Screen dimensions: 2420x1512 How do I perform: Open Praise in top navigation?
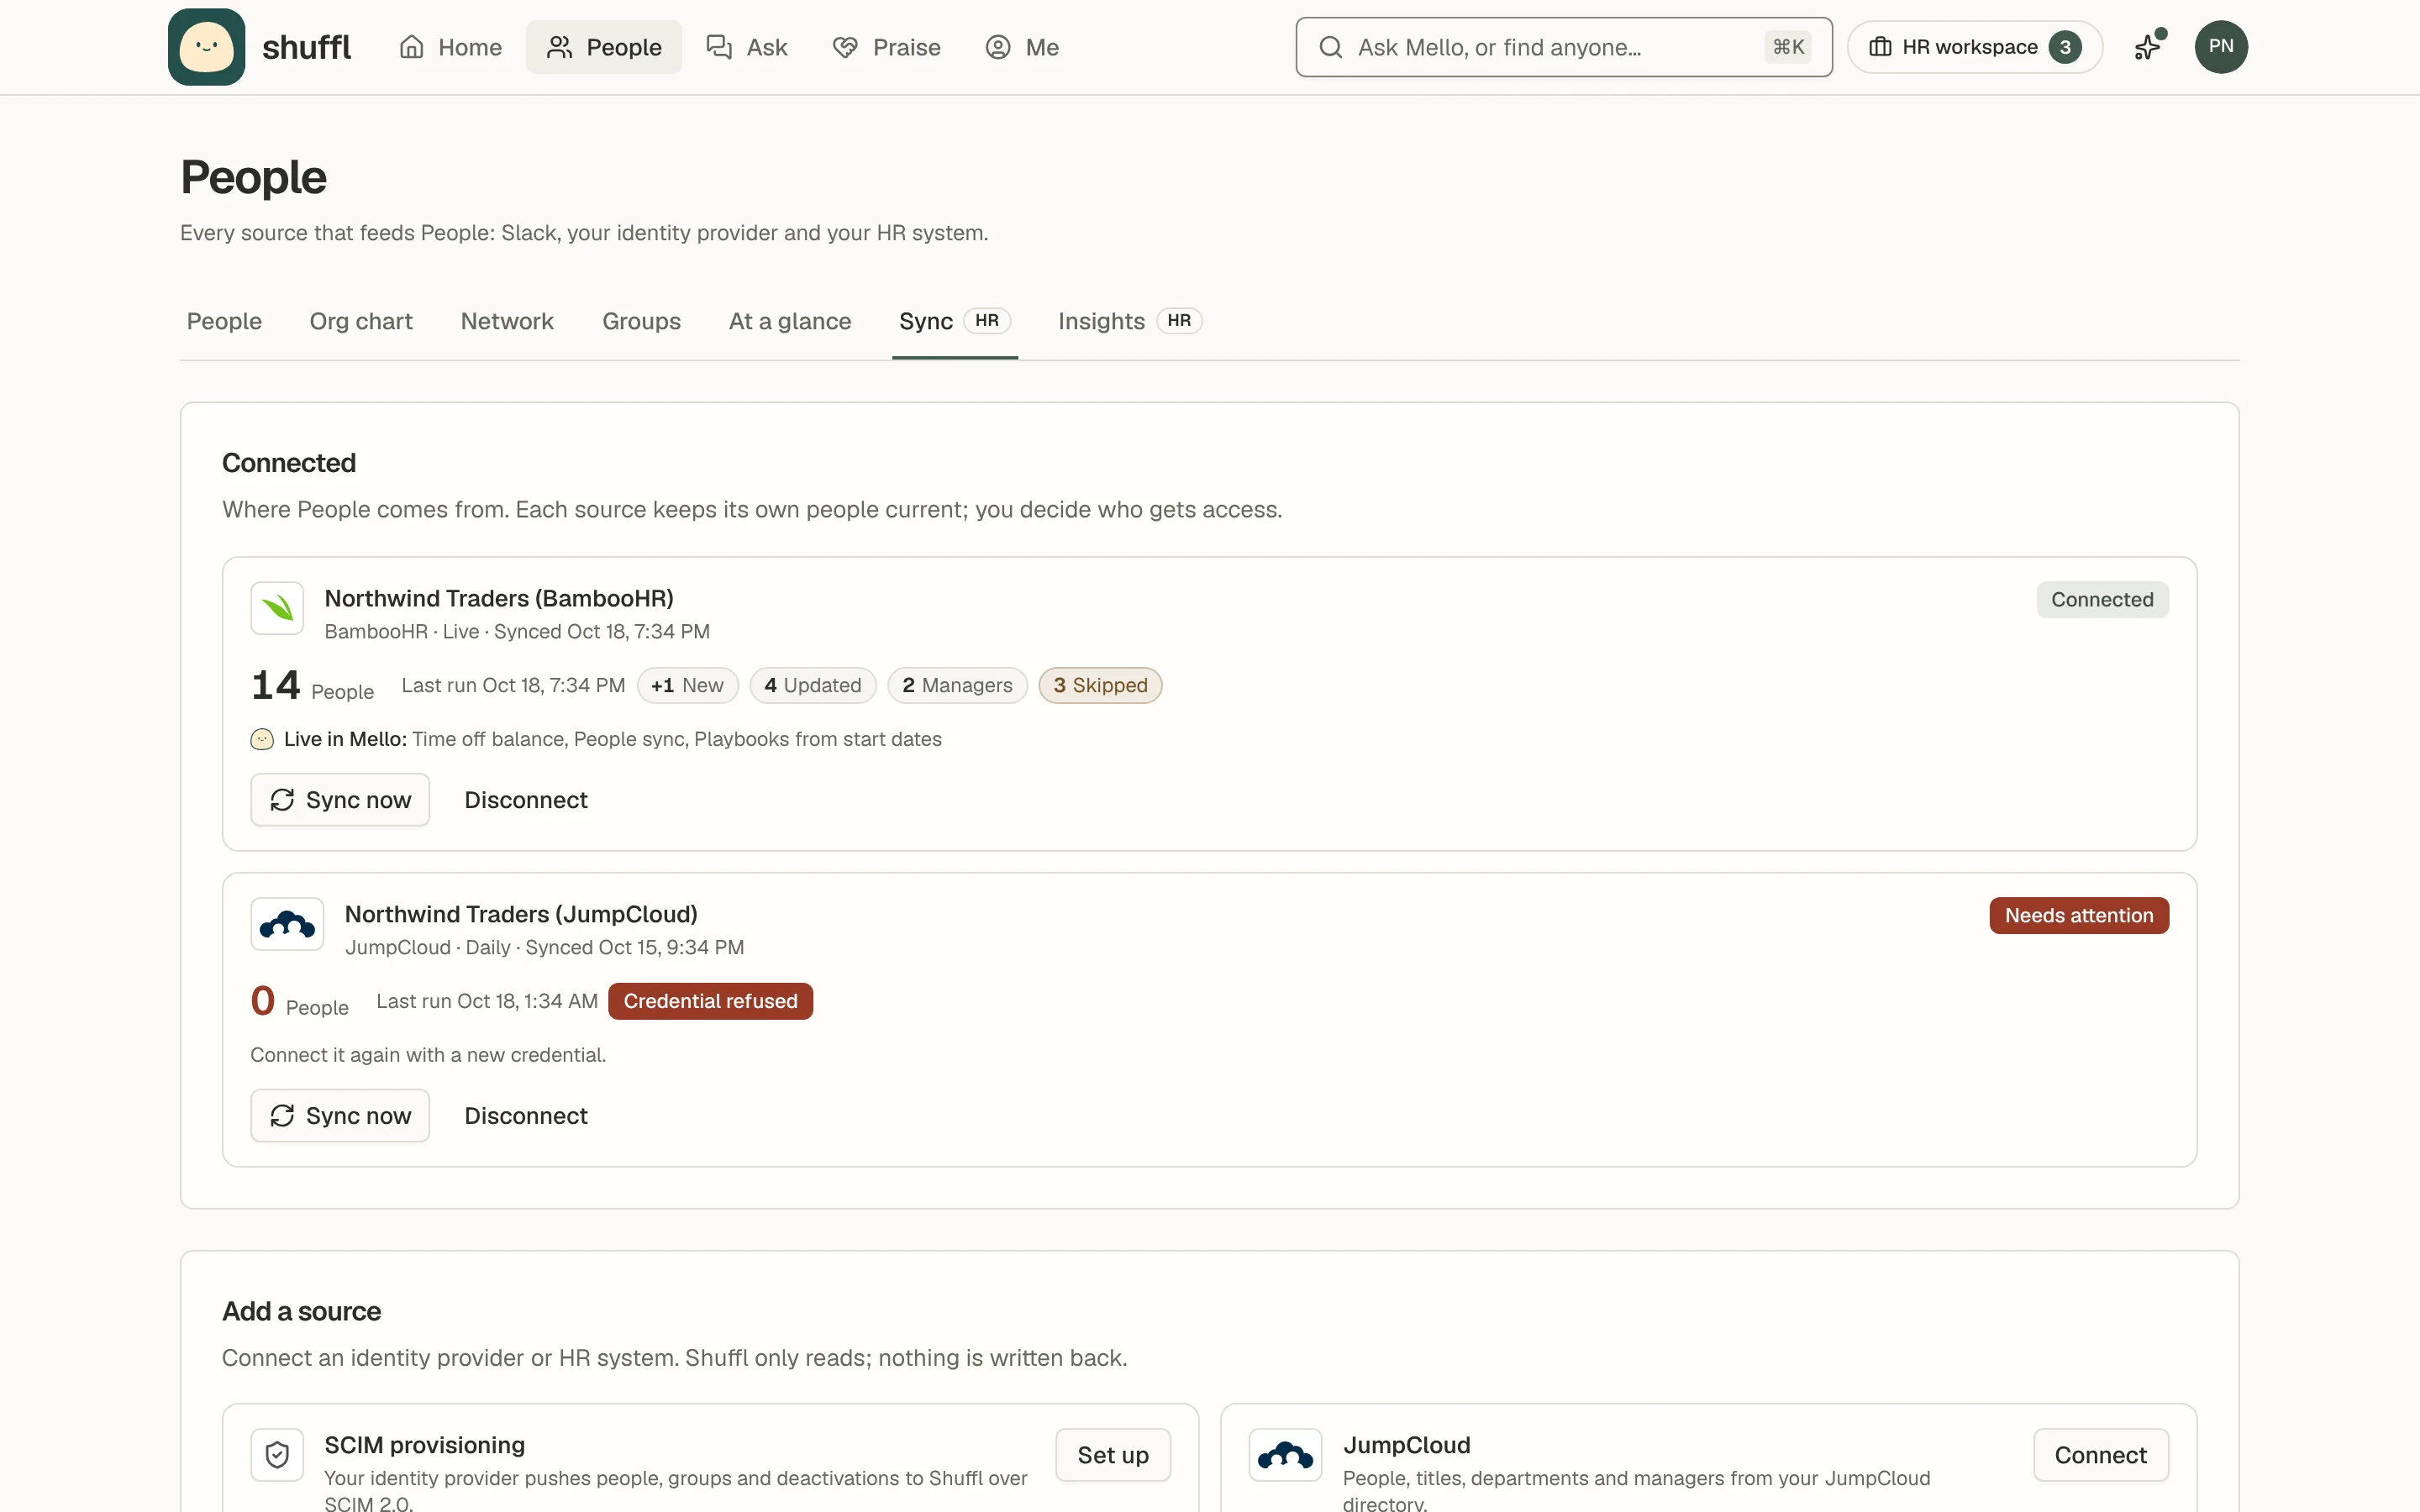click(887, 47)
